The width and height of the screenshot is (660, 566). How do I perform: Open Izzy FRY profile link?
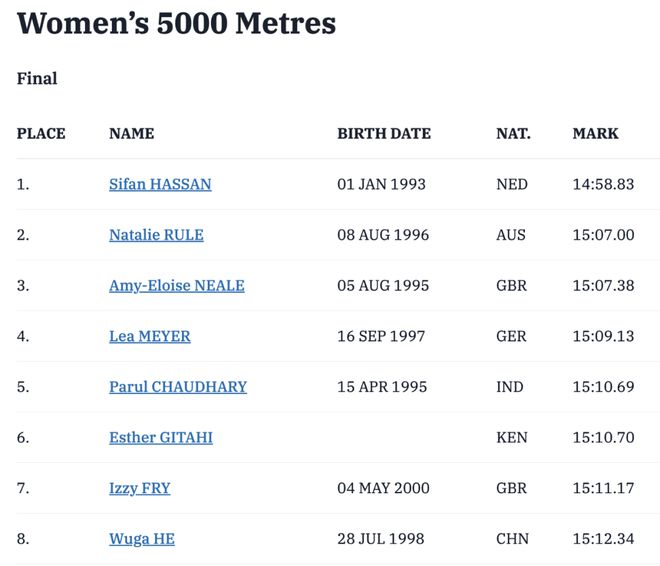click(x=139, y=488)
